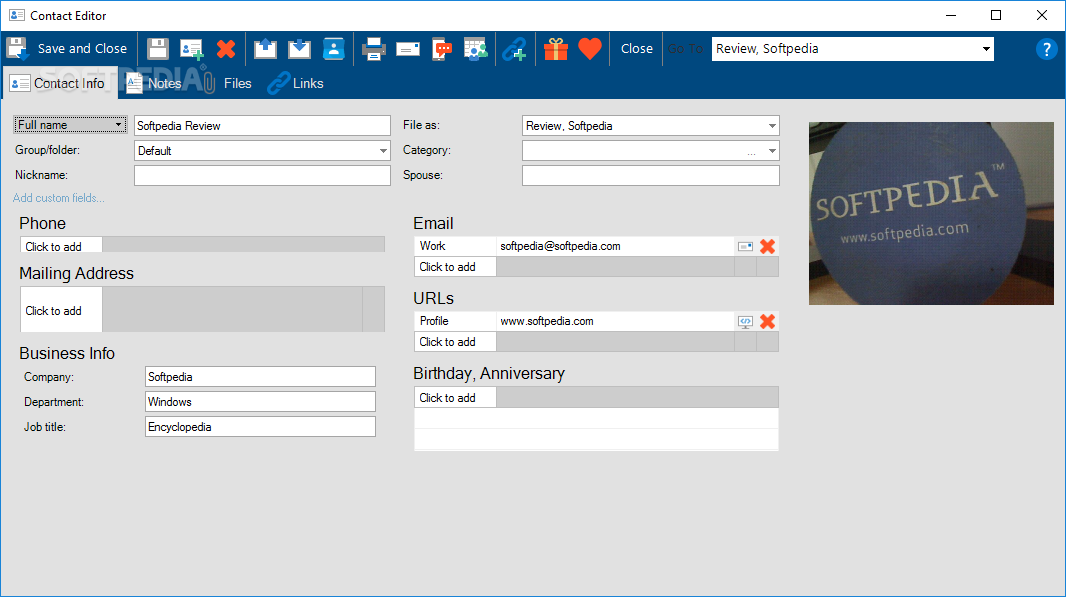
Task: Print contact using printer icon
Action: point(374,49)
